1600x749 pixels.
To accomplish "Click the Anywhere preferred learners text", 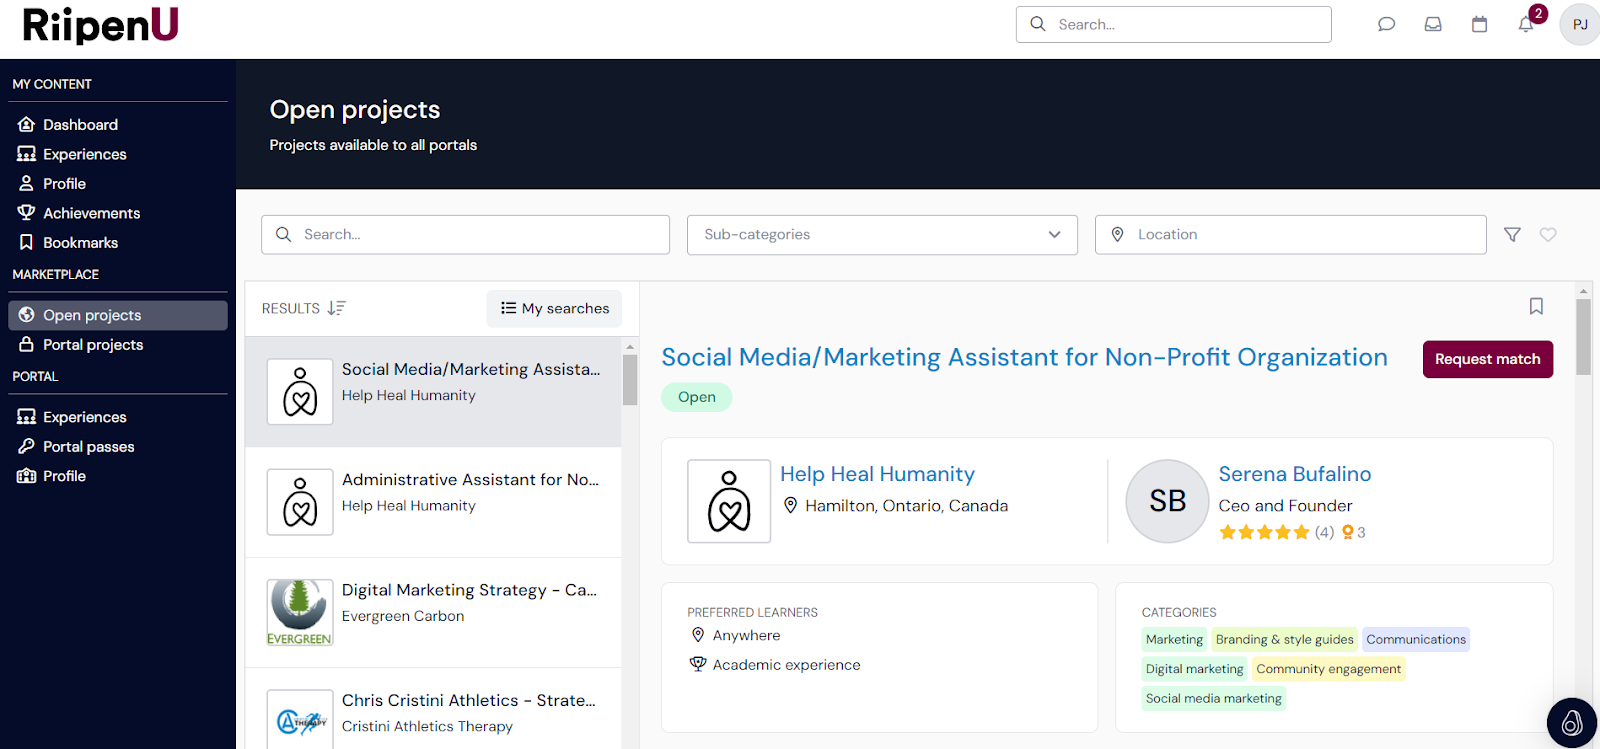I will click(x=746, y=635).
